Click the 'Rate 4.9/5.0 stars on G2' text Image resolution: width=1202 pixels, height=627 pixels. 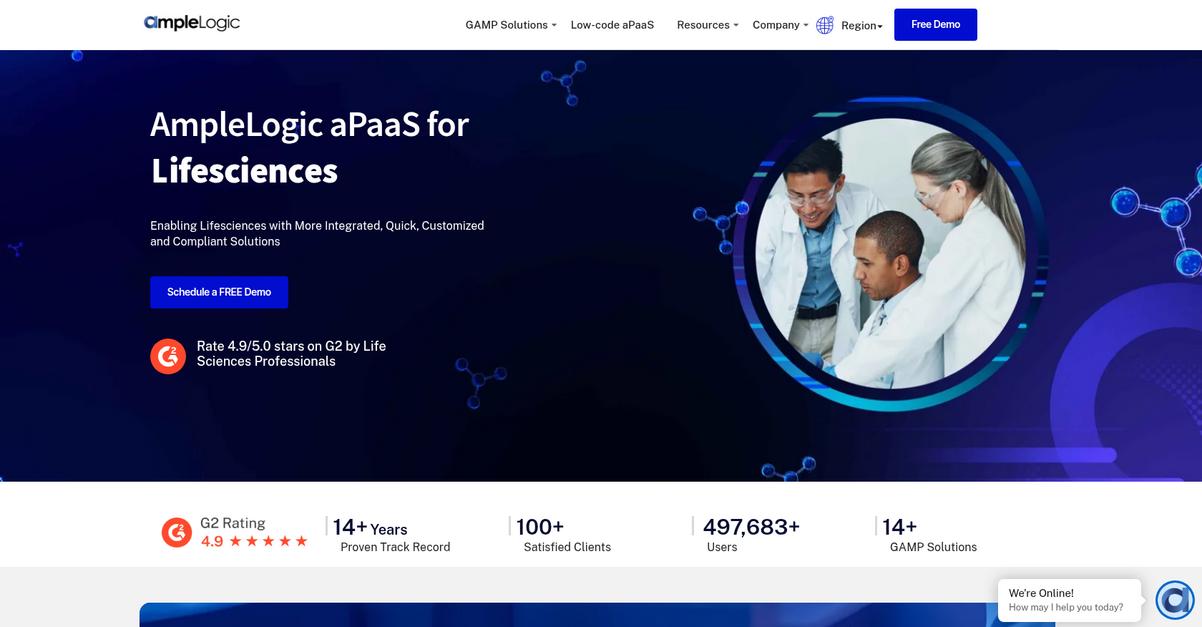point(291,353)
